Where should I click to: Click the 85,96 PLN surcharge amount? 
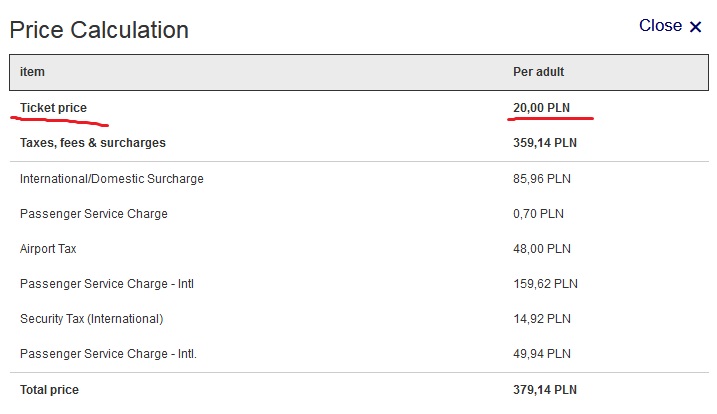(x=542, y=178)
